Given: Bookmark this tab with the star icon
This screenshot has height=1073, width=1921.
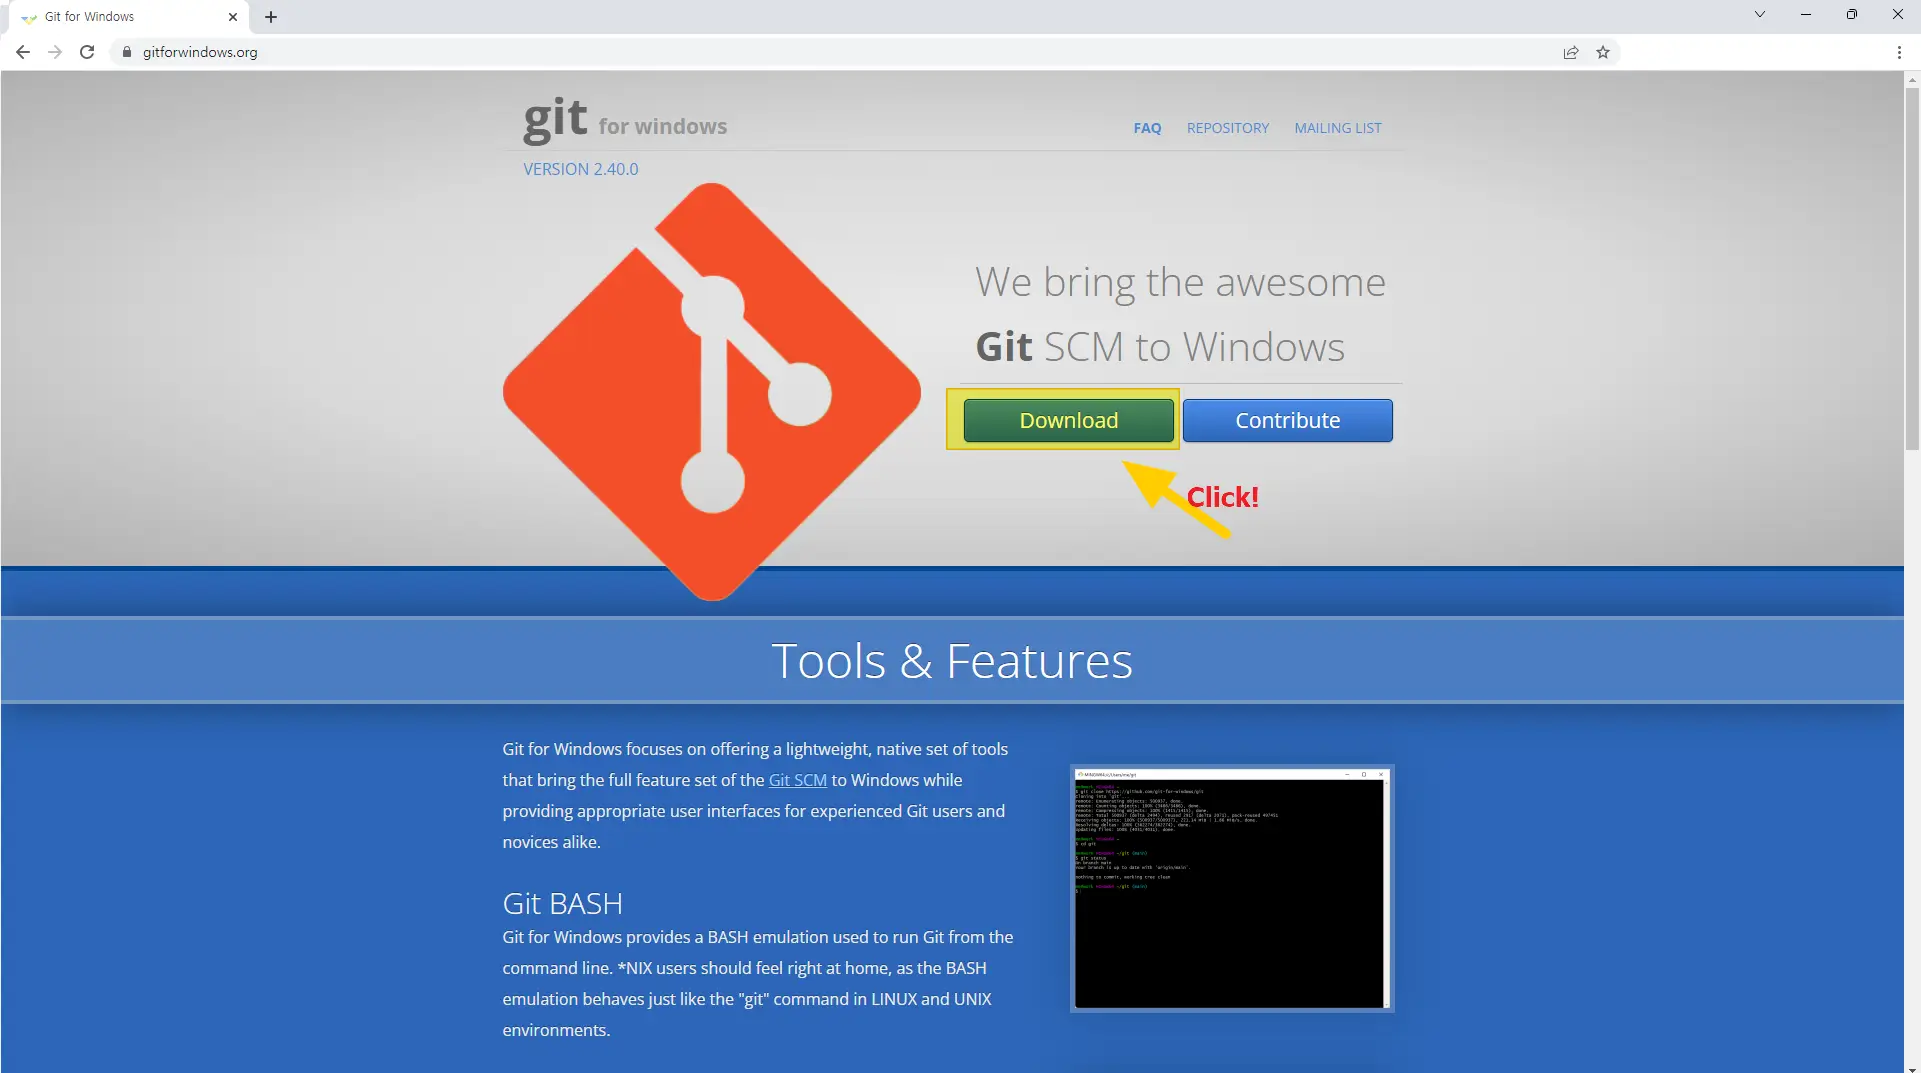Looking at the screenshot, I should tap(1603, 52).
